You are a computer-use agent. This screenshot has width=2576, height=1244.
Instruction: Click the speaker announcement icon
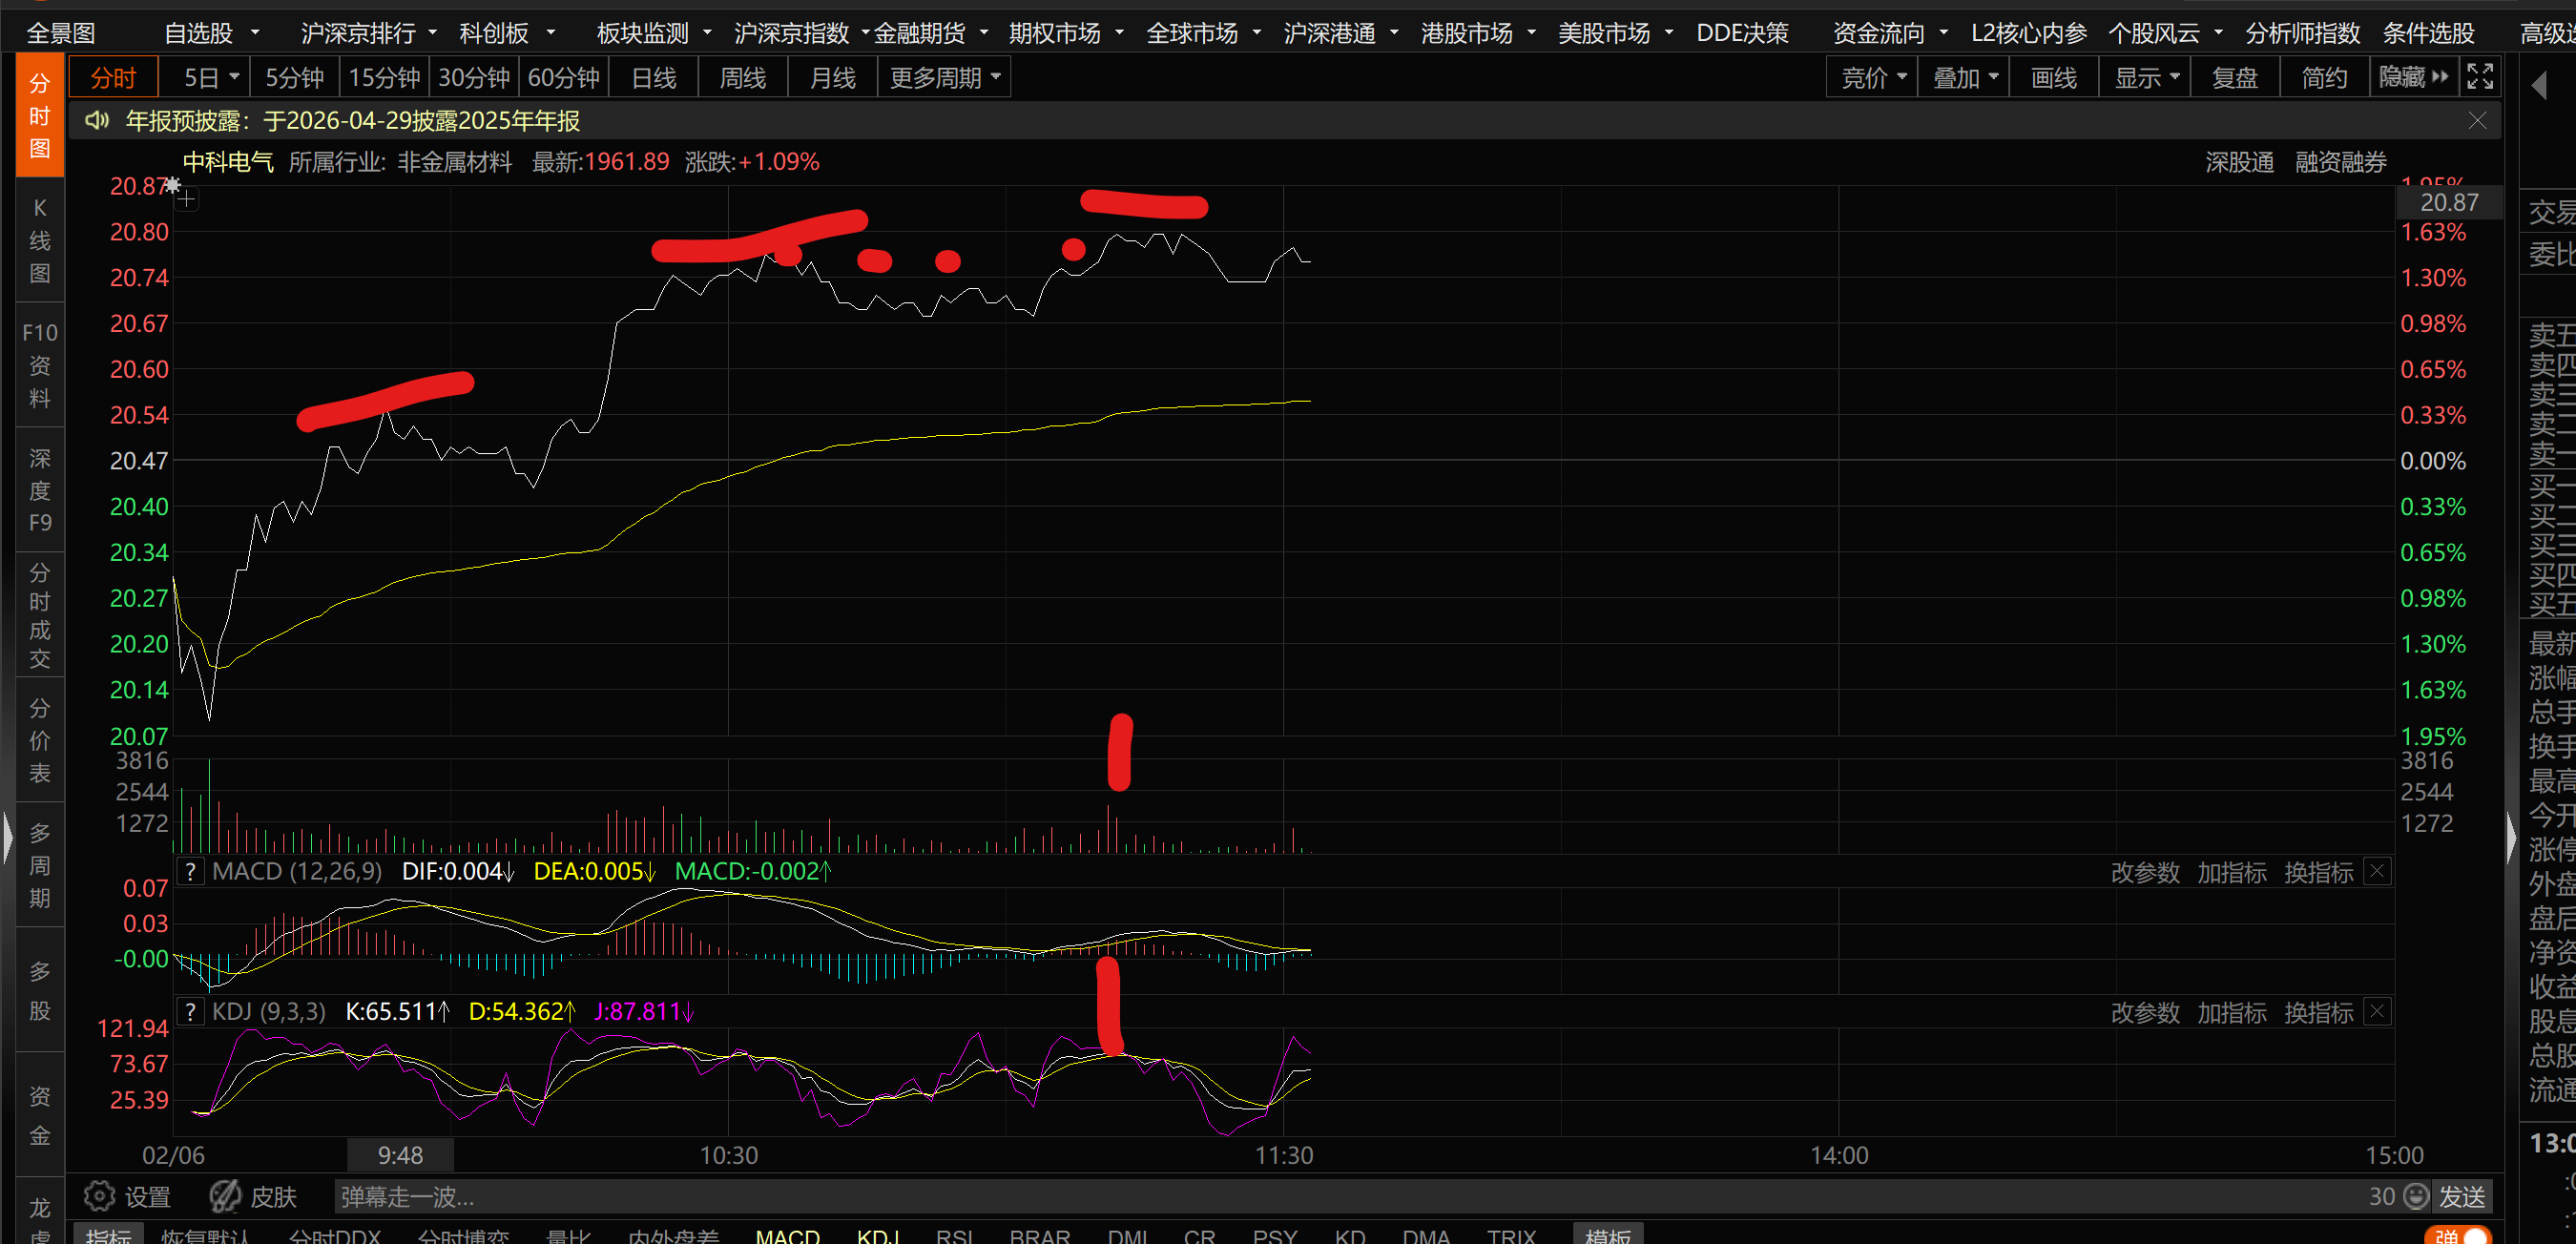(97, 121)
